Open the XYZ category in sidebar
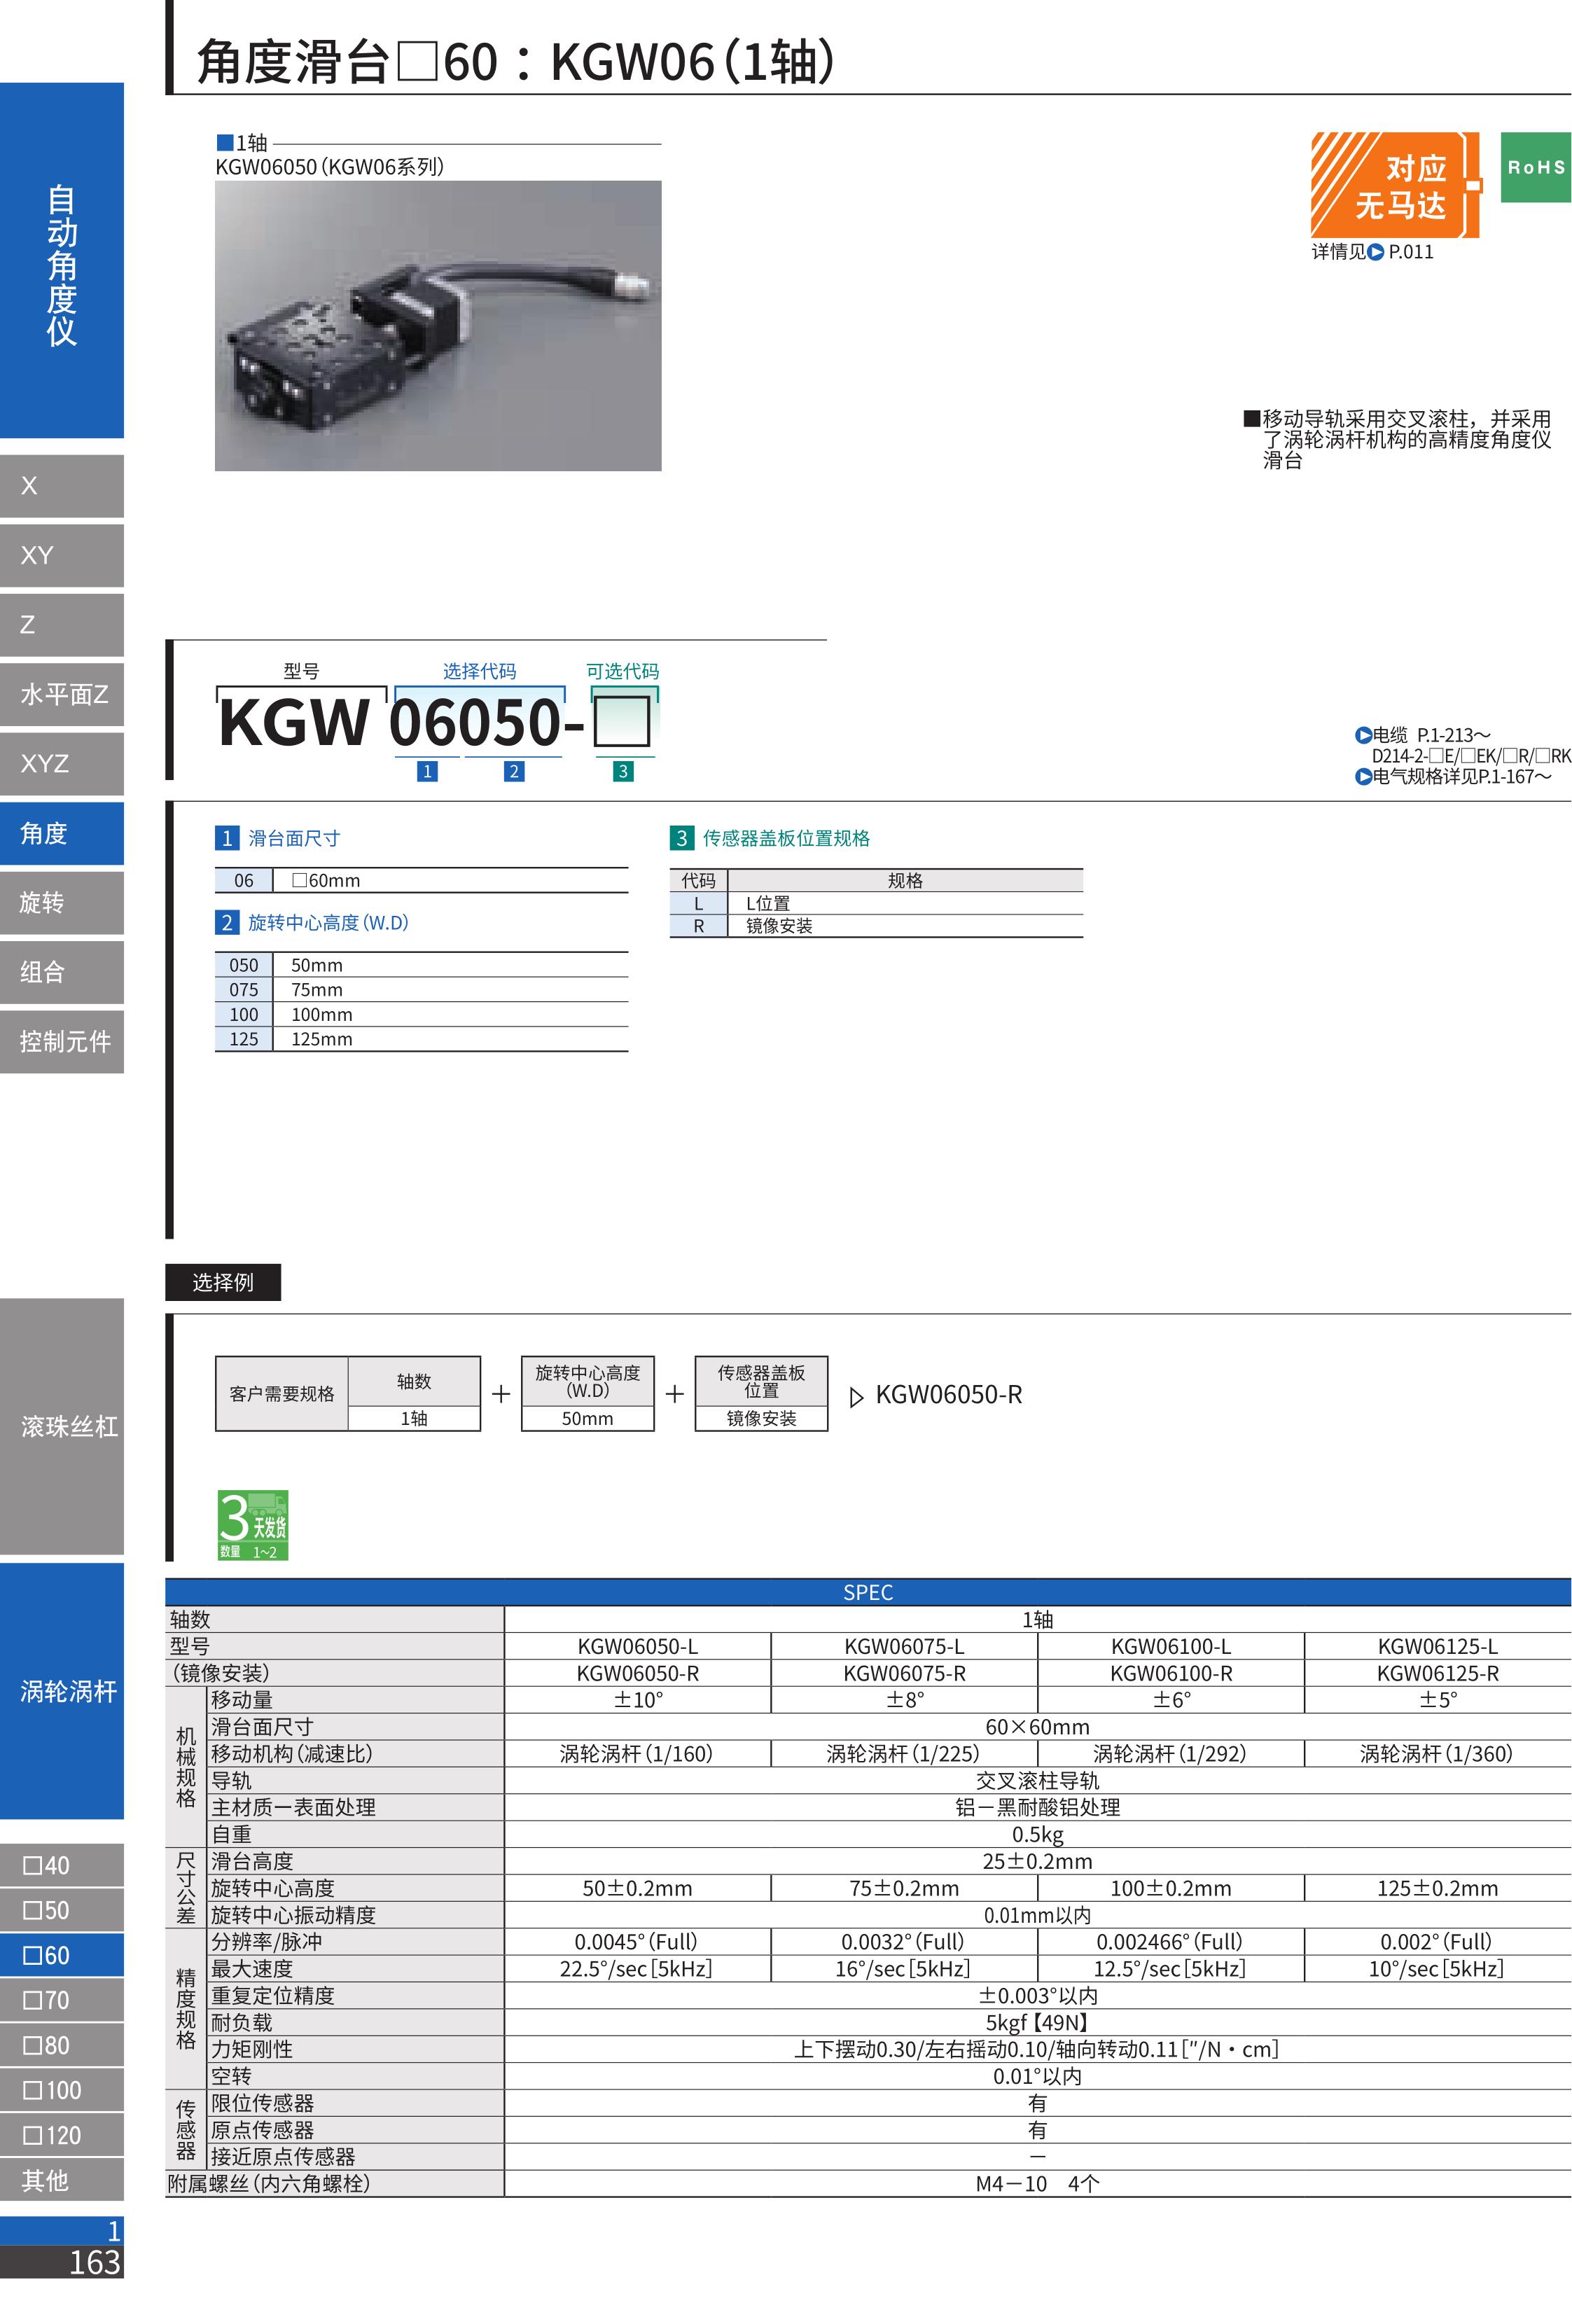This screenshot has height=2324, width=1572. coord(61,763)
